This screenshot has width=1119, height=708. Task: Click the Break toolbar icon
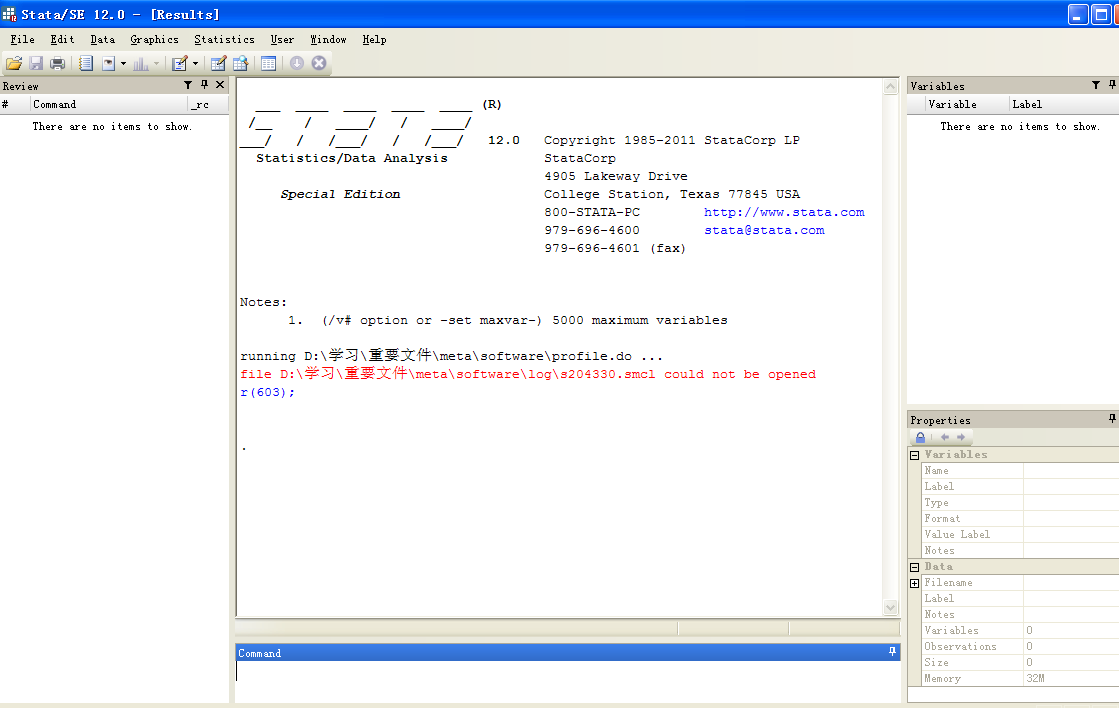319,64
